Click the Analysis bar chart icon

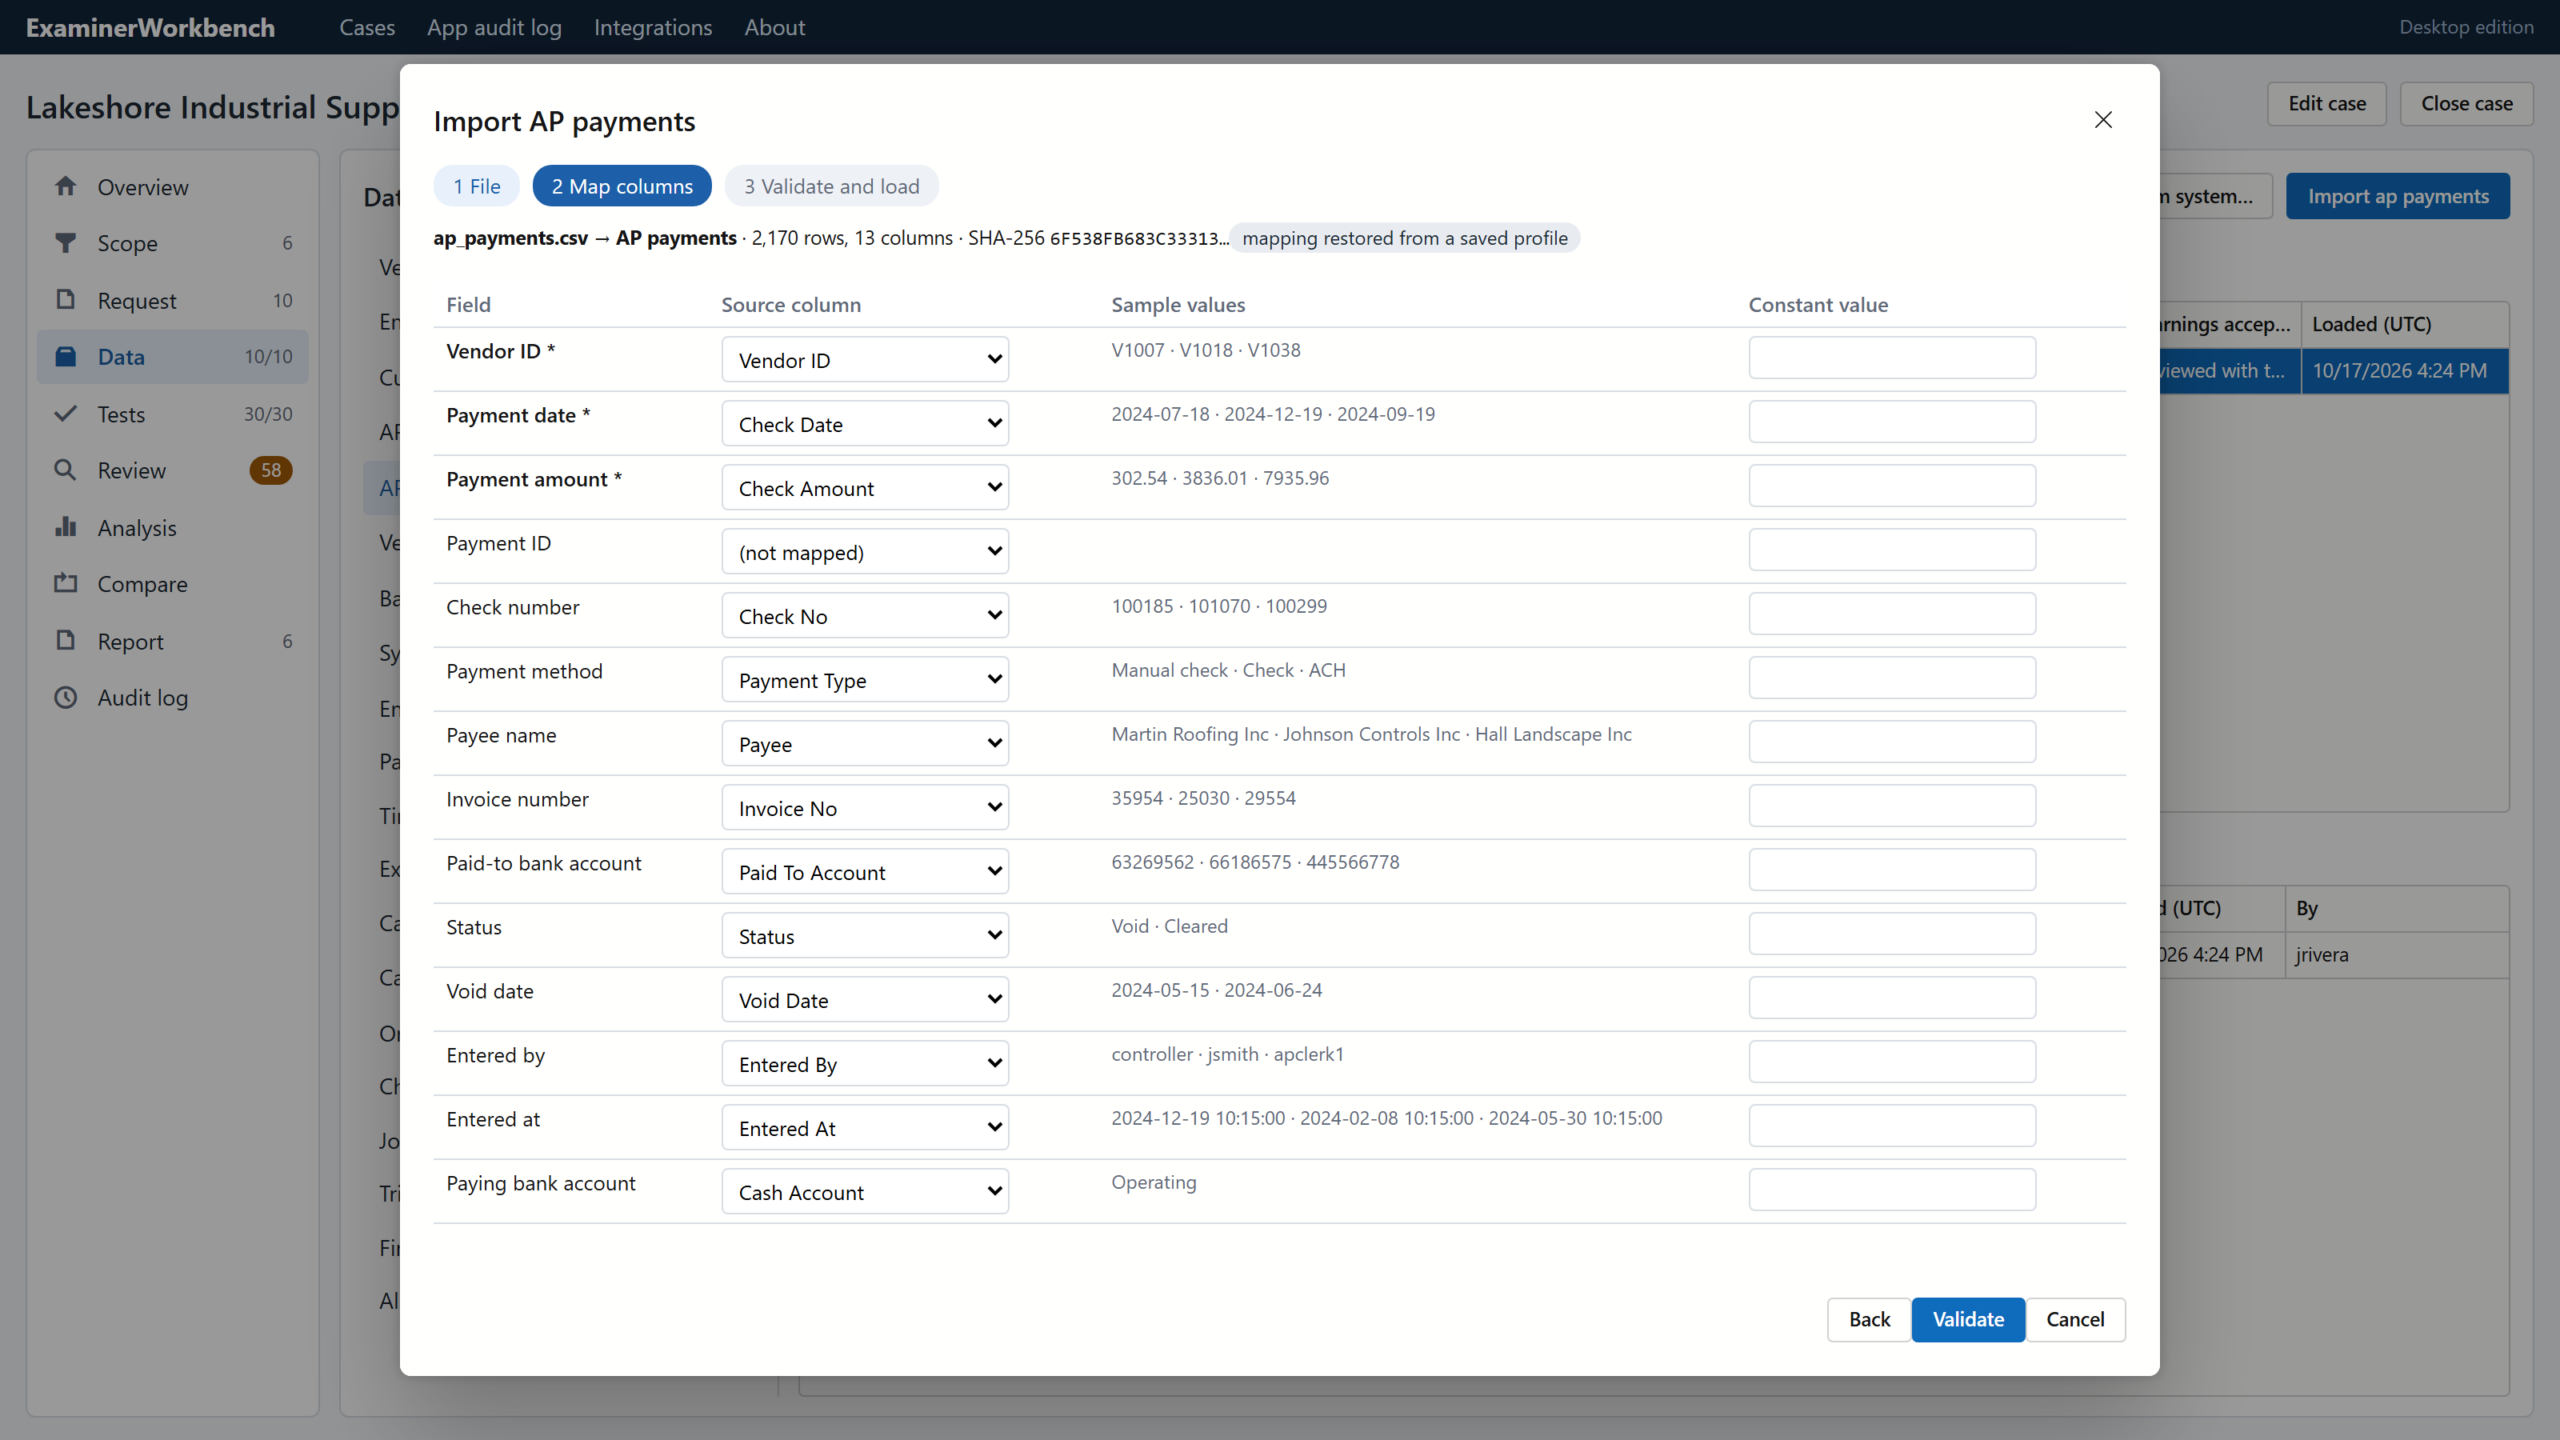point(66,527)
